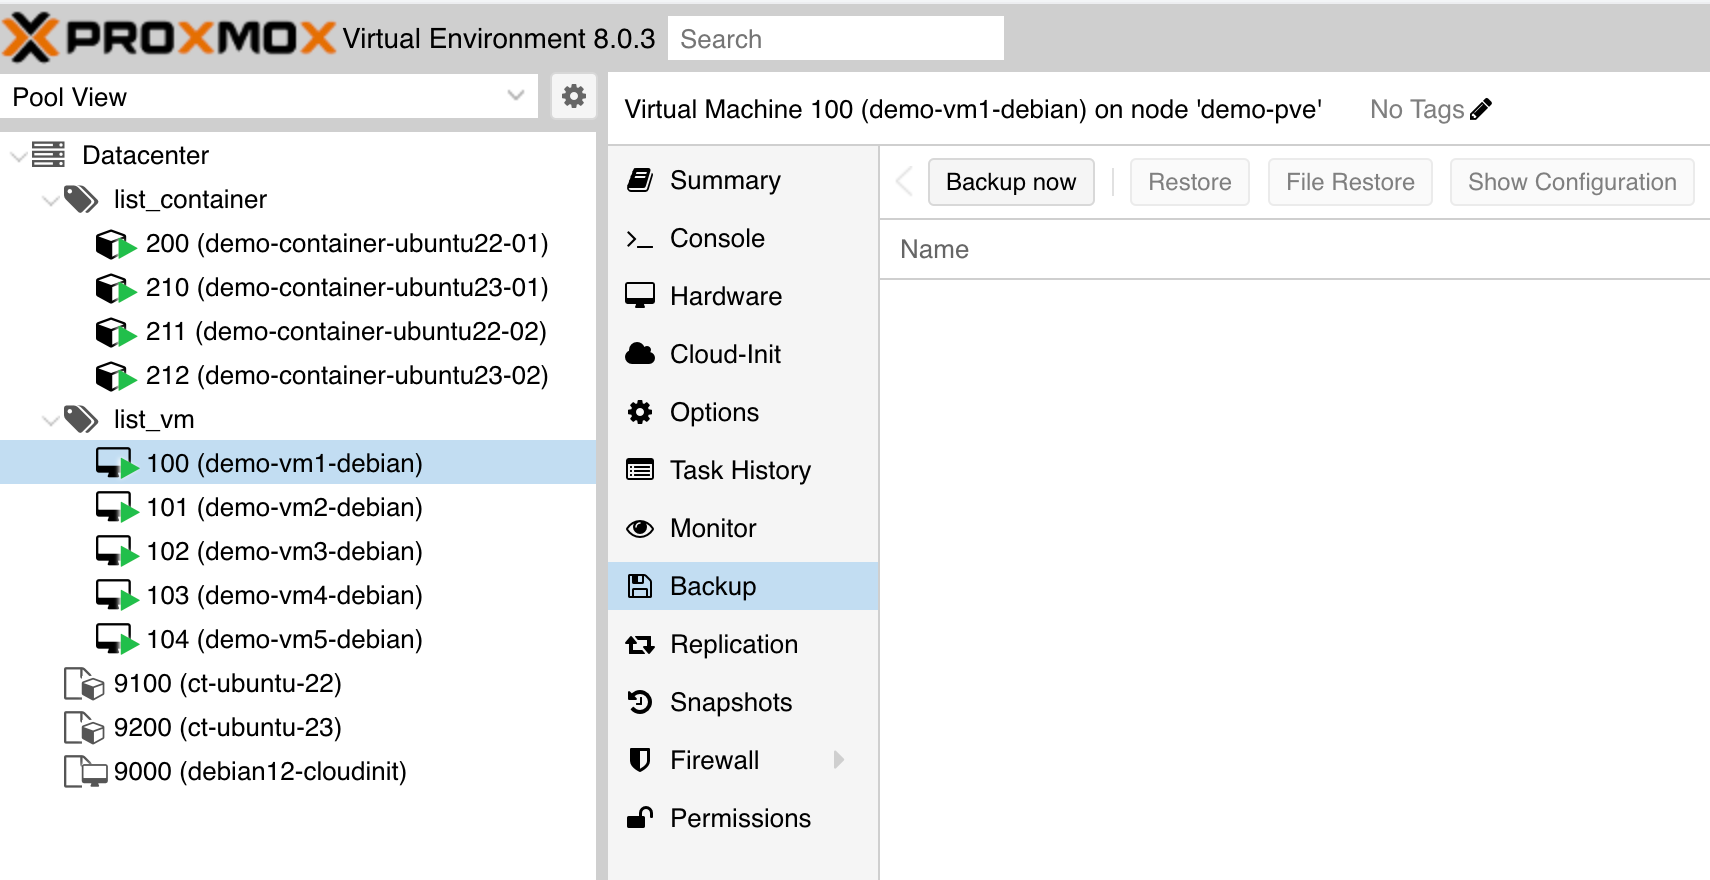Select 9000 (debian12-cloudinit) template
The width and height of the screenshot is (1710, 880).
tap(298, 771)
